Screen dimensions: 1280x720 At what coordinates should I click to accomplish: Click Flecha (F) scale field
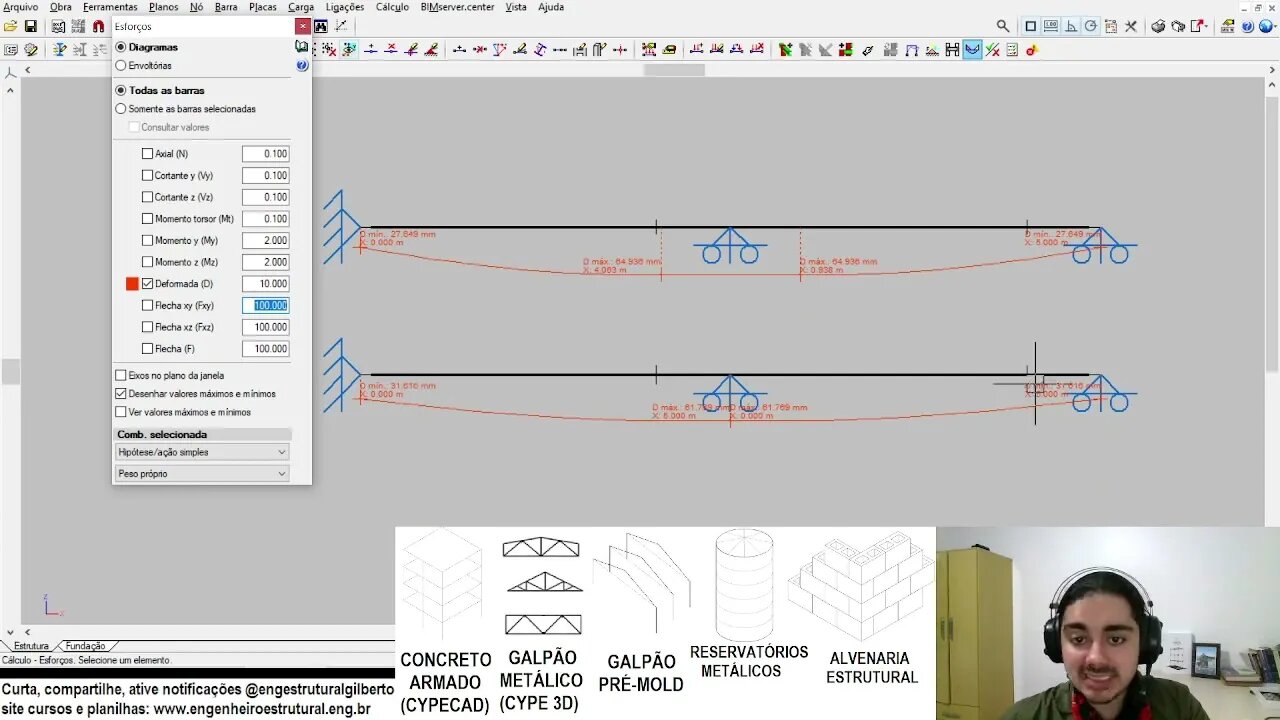point(265,349)
